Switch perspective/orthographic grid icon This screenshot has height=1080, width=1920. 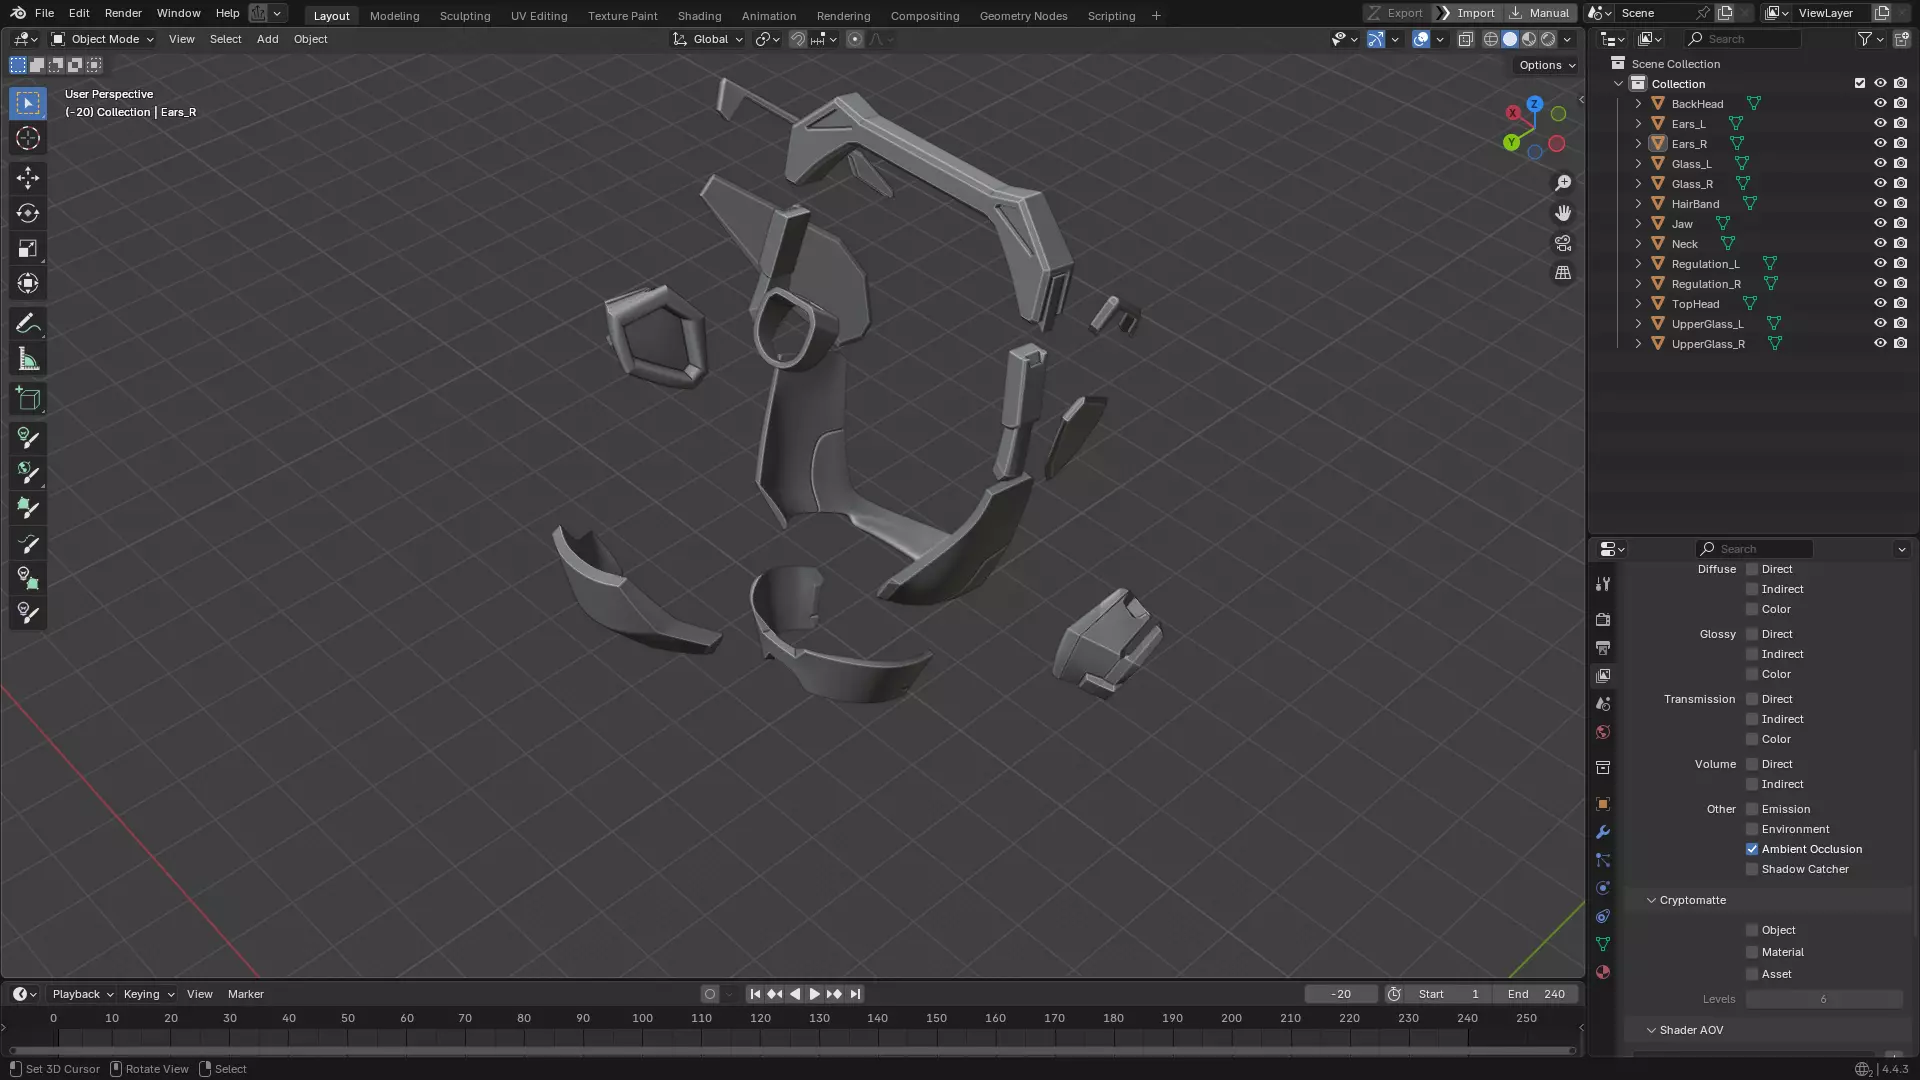1563,273
